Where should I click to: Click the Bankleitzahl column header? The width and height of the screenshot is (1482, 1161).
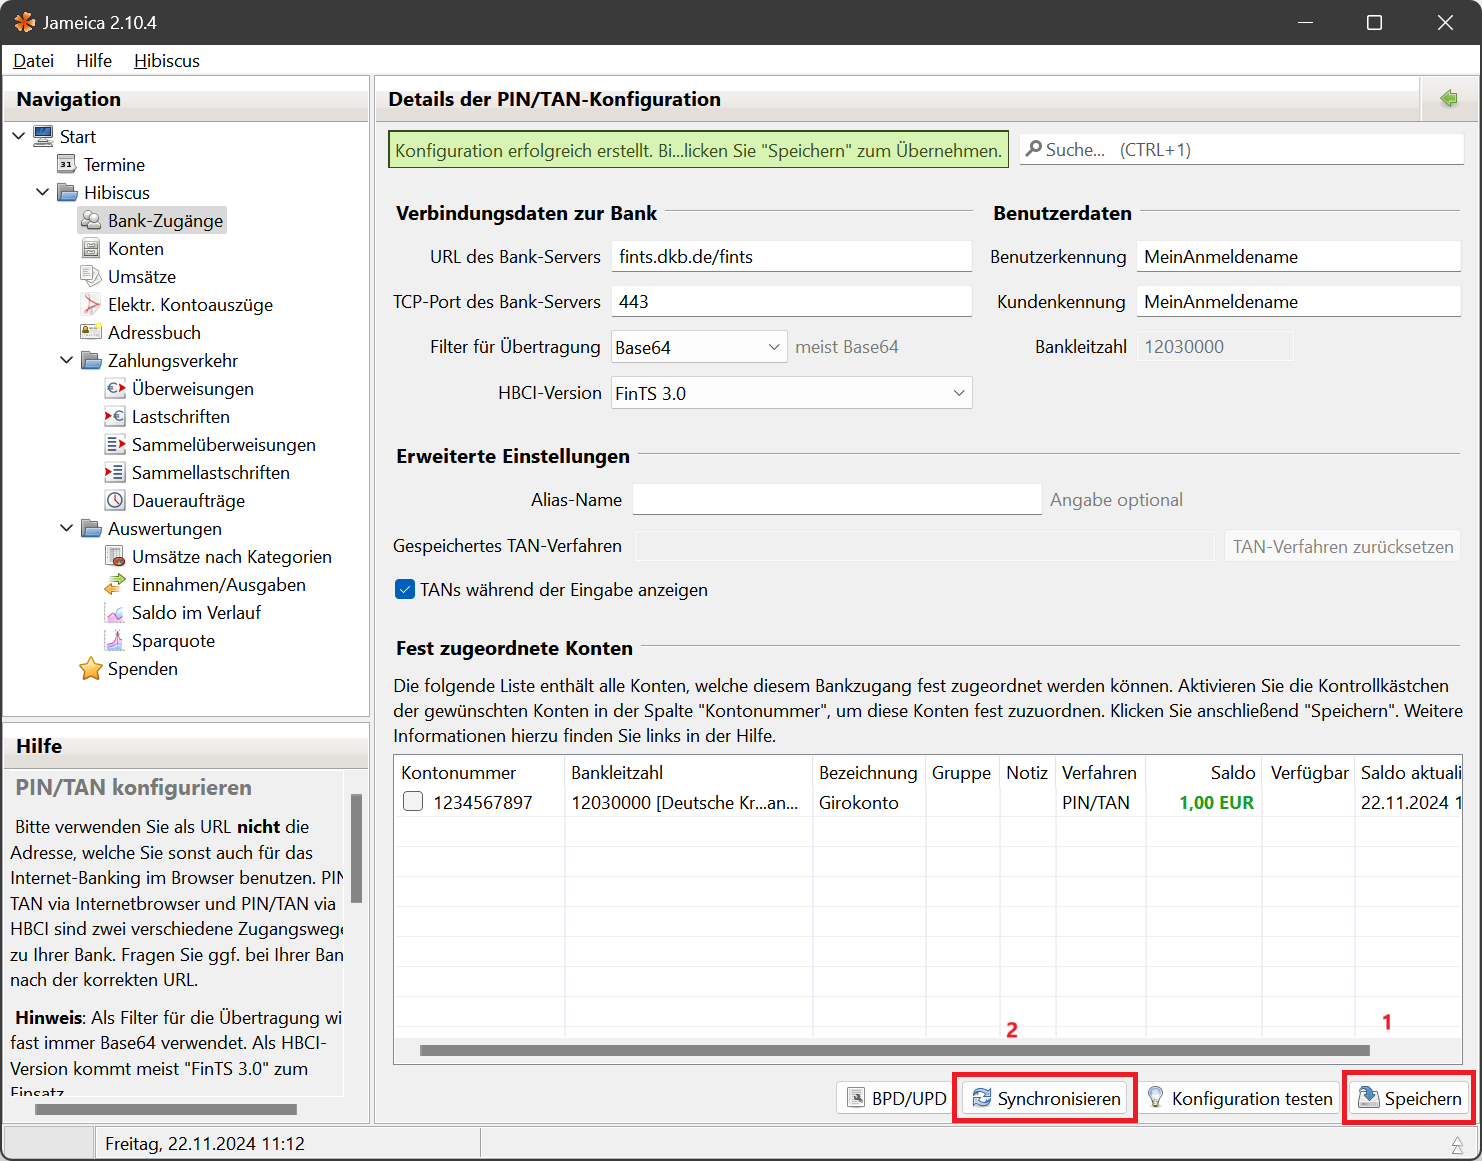coord(689,772)
